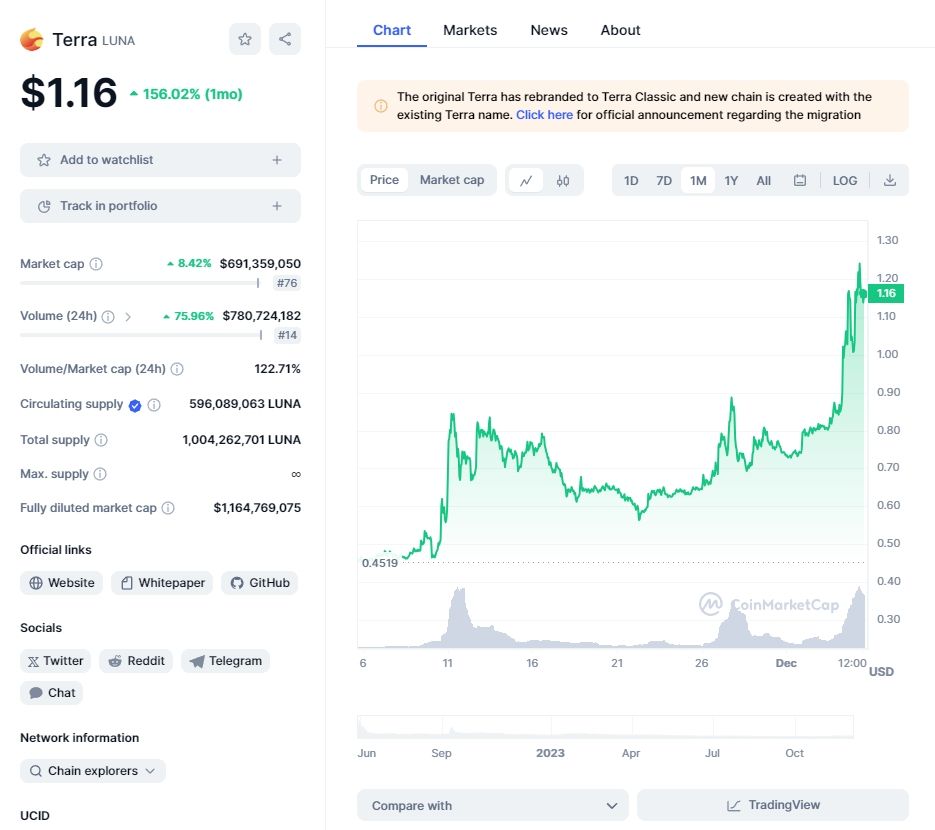Switch to the Markets tab
The image size is (935, 830).
click(x=470, y=30)
